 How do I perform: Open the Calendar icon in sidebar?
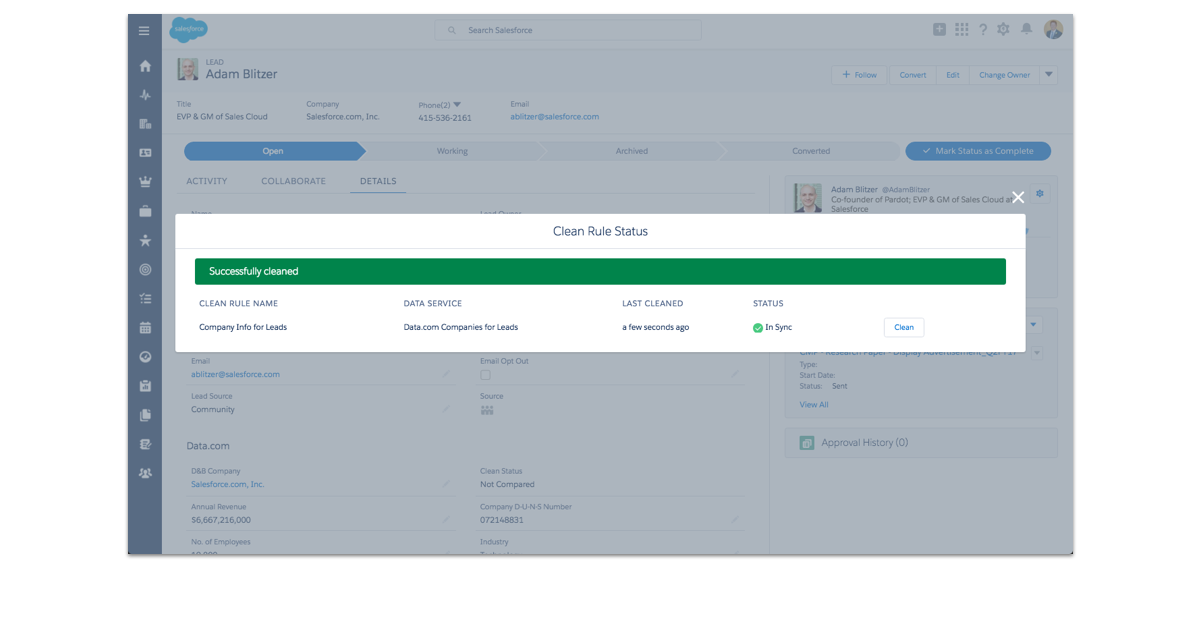tap(145, 328)
